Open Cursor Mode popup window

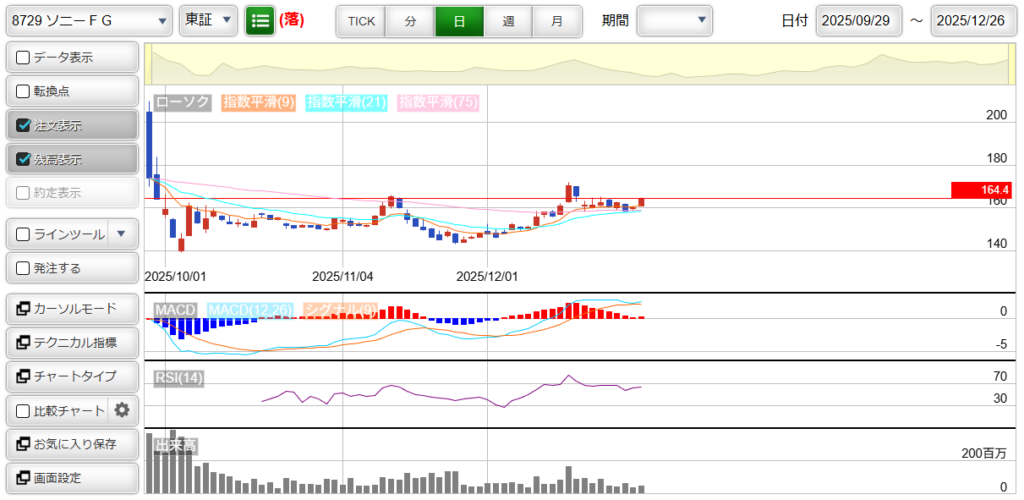coord(71,309)
